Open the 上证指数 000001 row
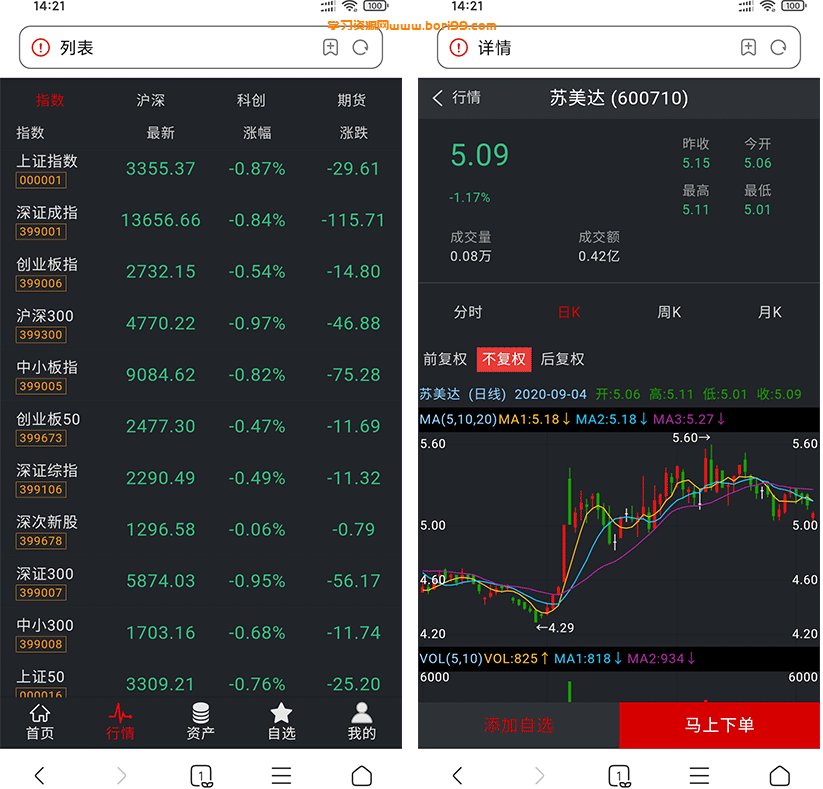This screenshot has width=823, height=789. 201,170
